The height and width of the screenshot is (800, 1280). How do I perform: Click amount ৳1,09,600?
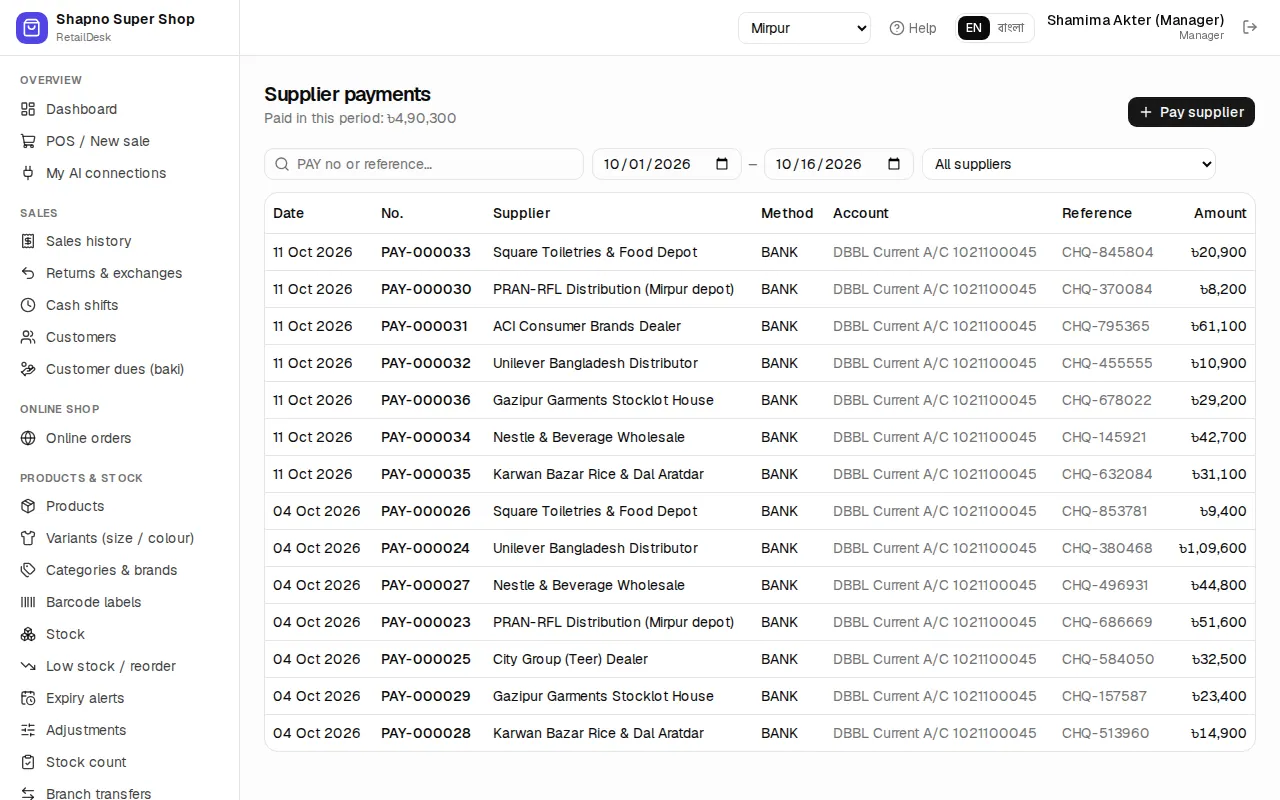(1213, 548)
